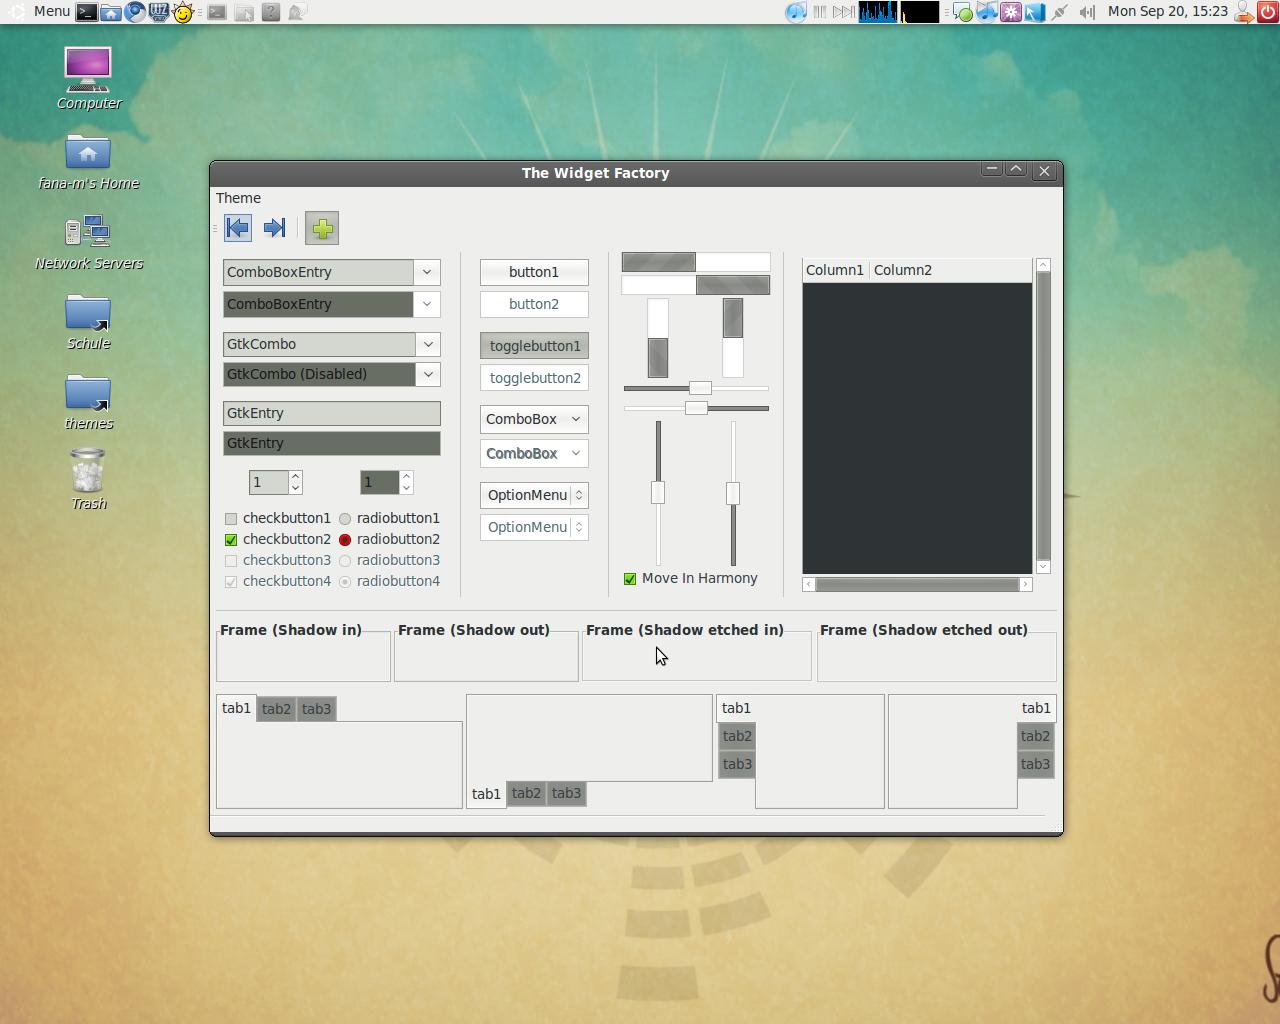The width and height of the screenshot is (1280, 1024).
Task: Click the dark second GtkEntry field
Action: pyautogui.click(x=331, y=443)
